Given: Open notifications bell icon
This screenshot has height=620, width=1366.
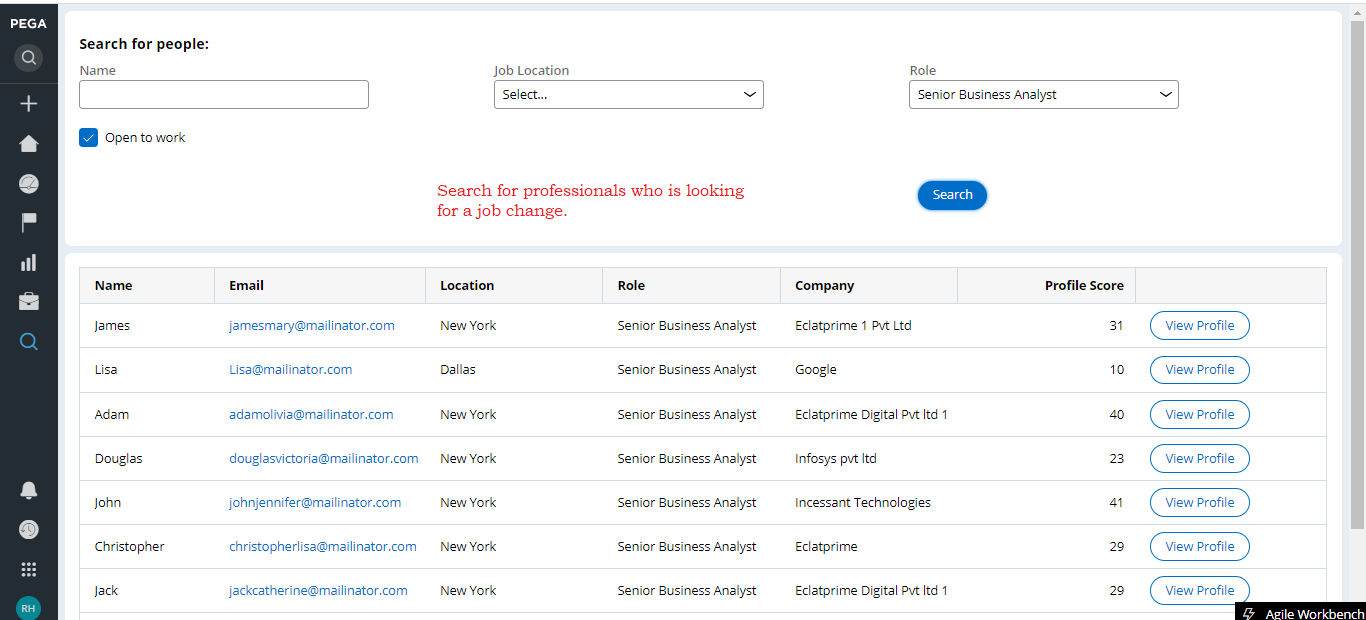Looking at the screenshot, I should [x=29, y=490].
